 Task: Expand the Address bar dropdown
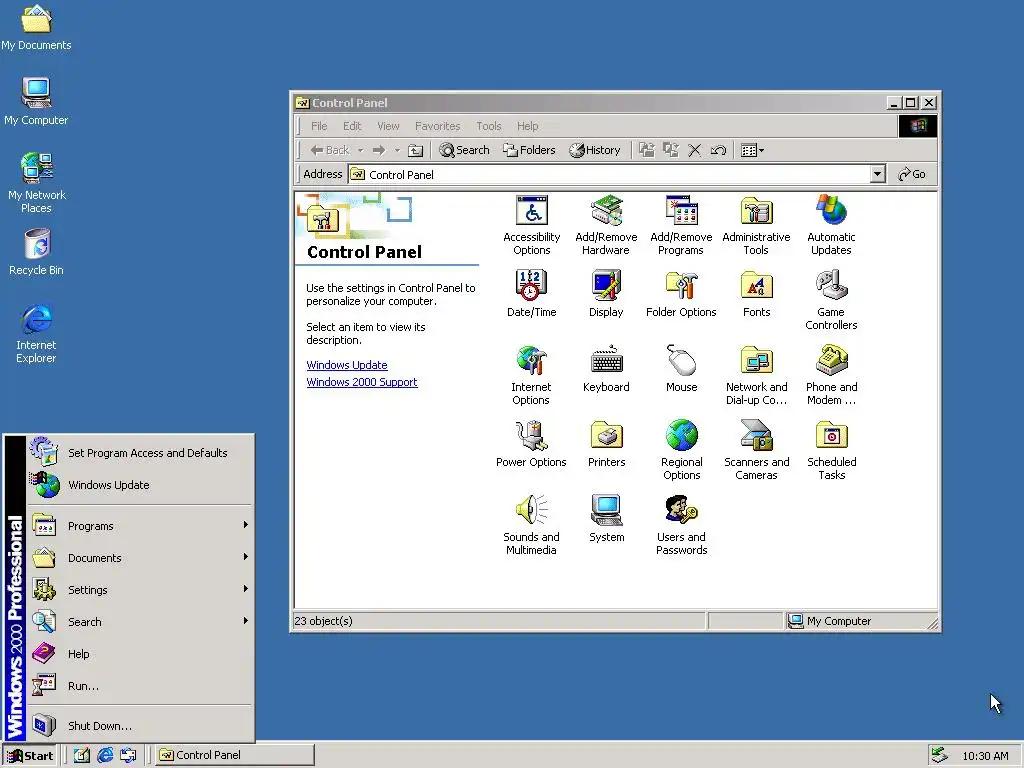click(878, 174)
